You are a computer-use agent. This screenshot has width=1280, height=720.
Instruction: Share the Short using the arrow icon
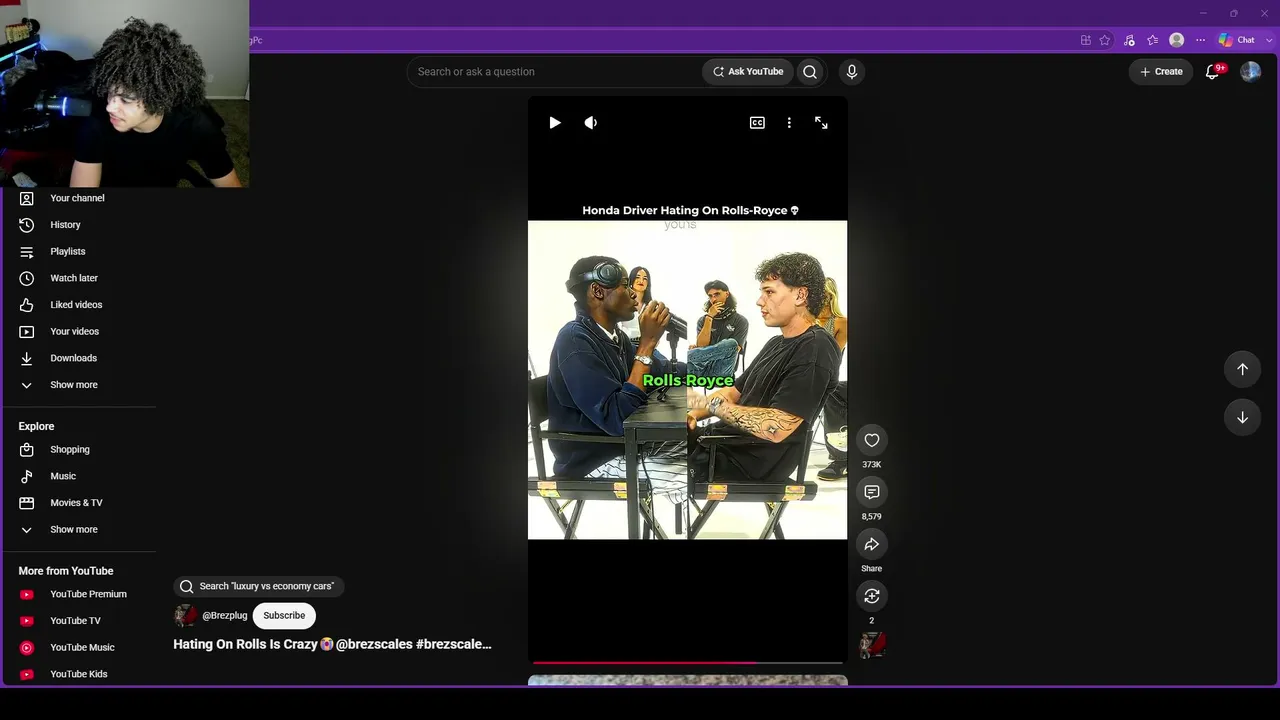click(x=872, y=544)
